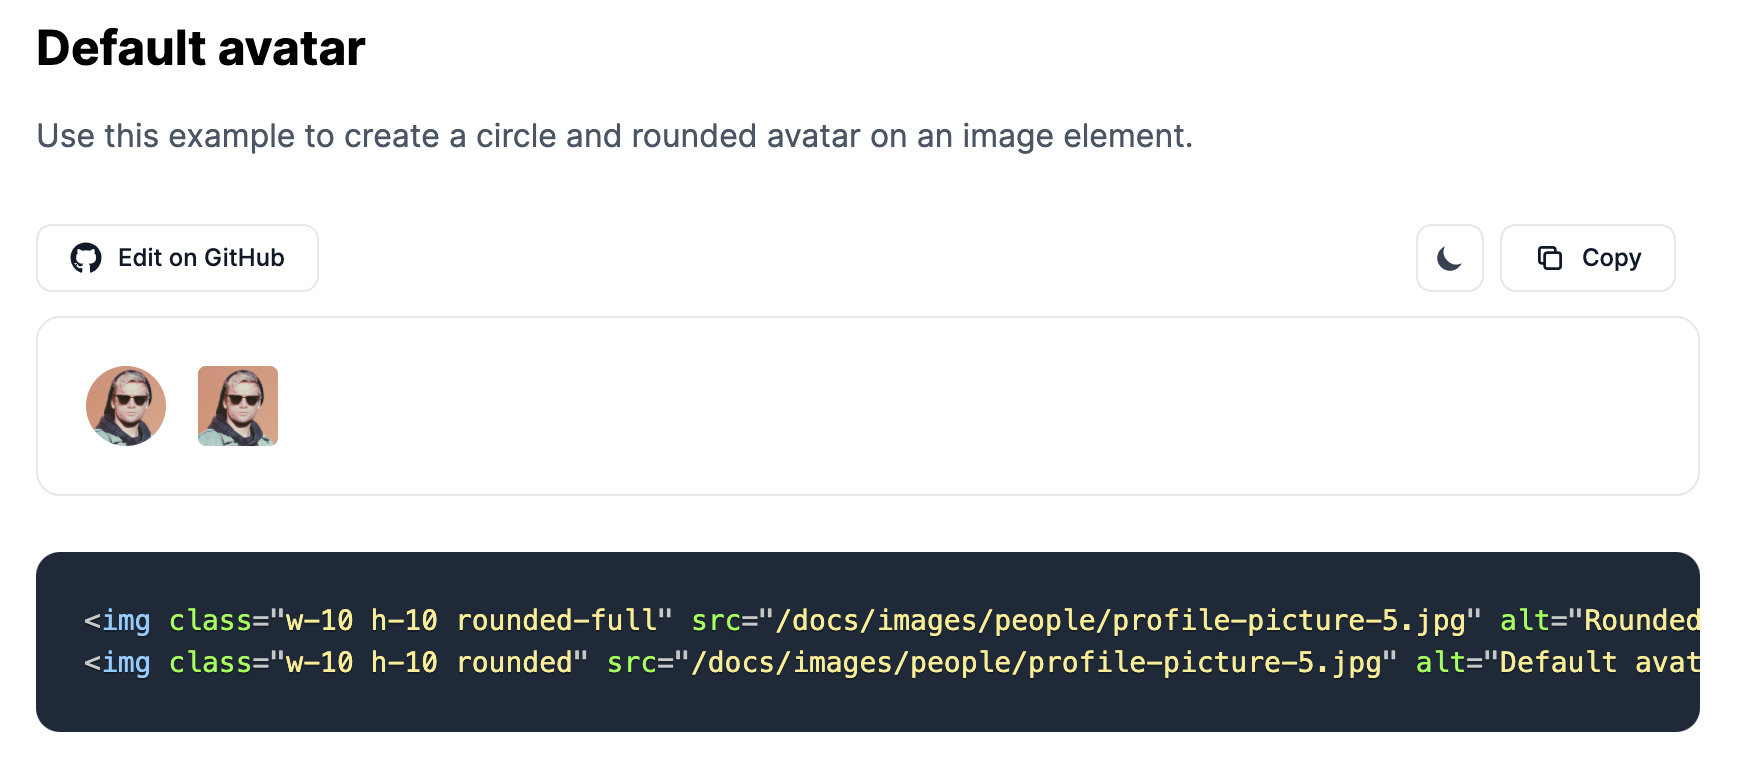The width and height of the screenshot is (1738, 772).
Task: Click the Default avatar heading
Action: 200,46
